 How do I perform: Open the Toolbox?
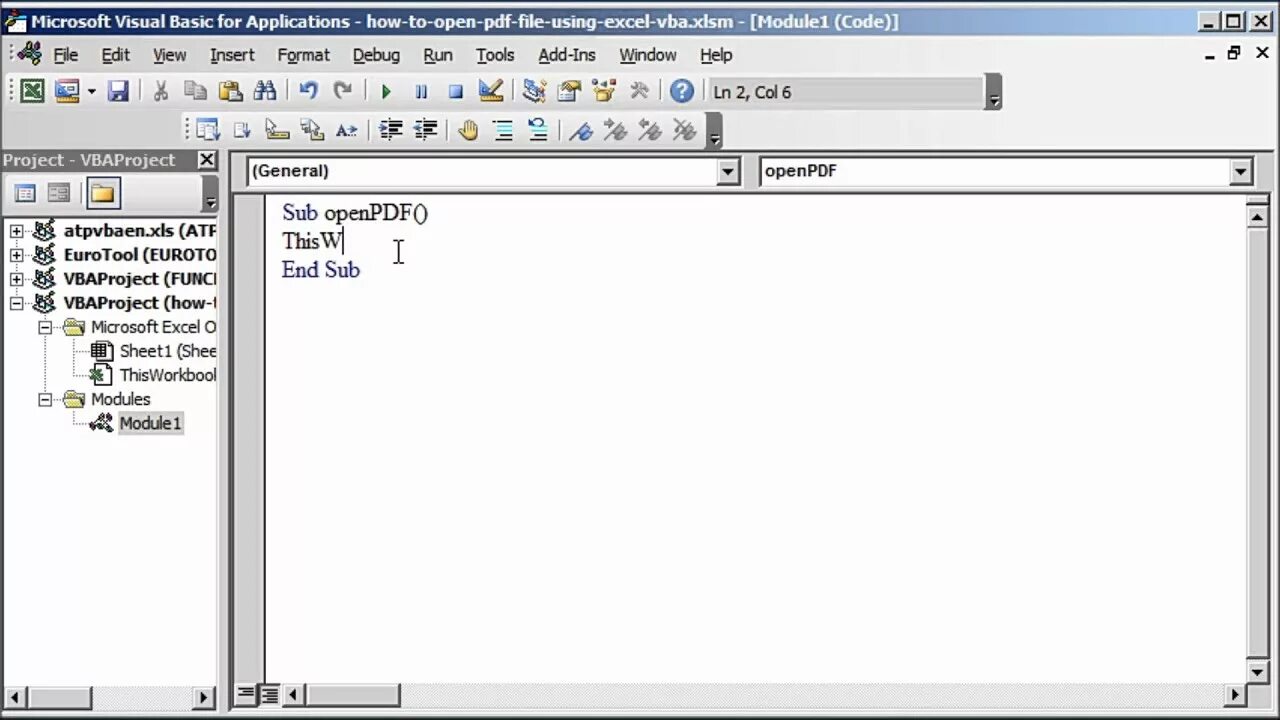pyautogui.click(x=639, y=91)
